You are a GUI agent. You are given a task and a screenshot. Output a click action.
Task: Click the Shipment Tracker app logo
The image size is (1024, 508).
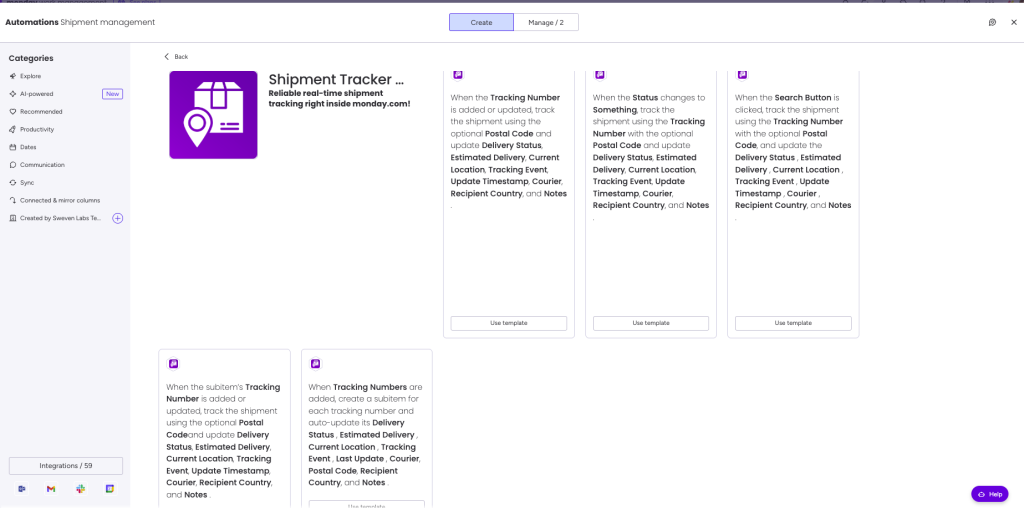(x=213, y=115)
